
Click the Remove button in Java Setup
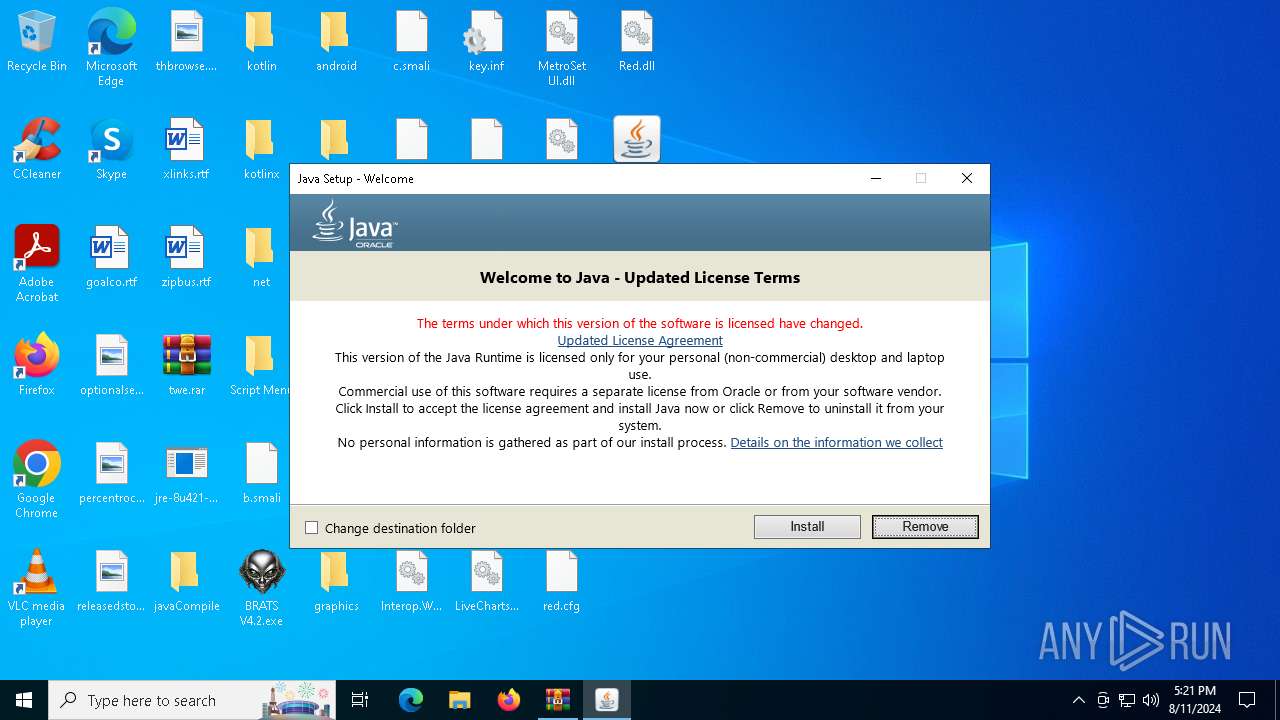925,527
